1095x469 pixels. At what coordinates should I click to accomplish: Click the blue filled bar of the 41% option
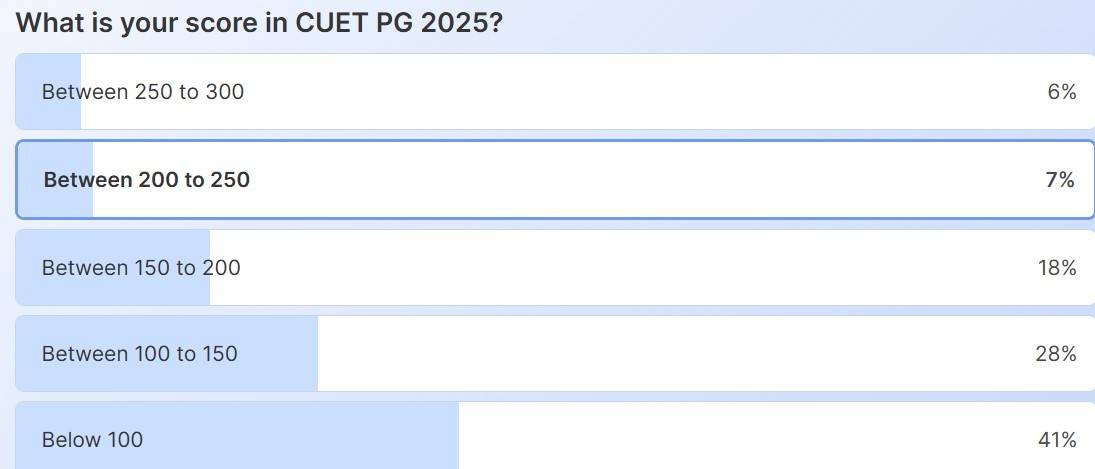(300, 440)
